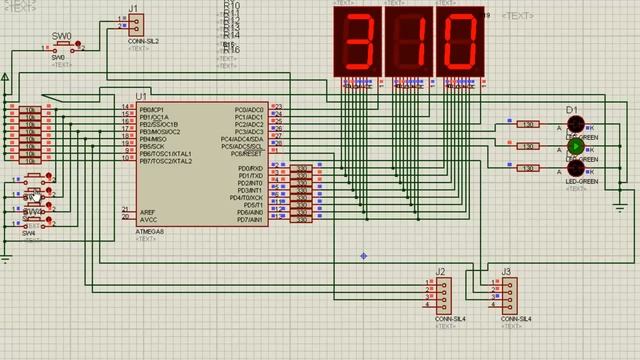Viewport: 640px width, 360px height.
Task: Click the PD0/RXD pin label
Action: (x=251, y=169)
